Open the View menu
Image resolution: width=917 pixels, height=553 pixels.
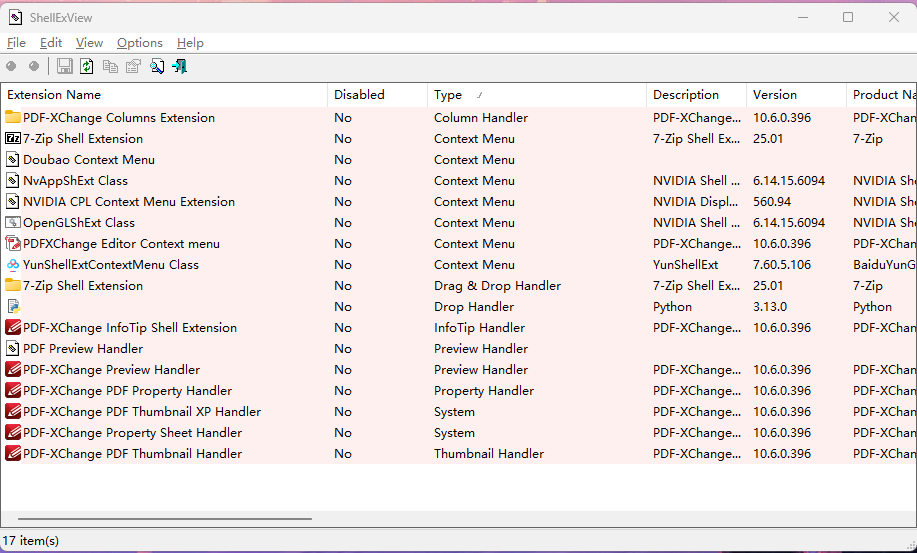[x=89, y=43]
